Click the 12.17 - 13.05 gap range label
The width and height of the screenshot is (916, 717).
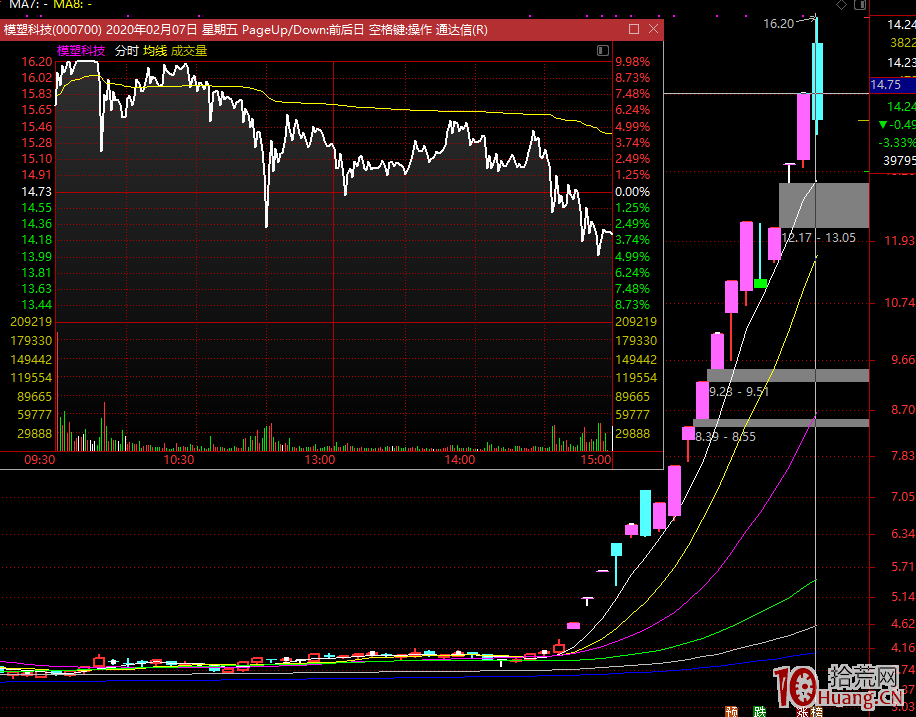(x=818, y=238)
